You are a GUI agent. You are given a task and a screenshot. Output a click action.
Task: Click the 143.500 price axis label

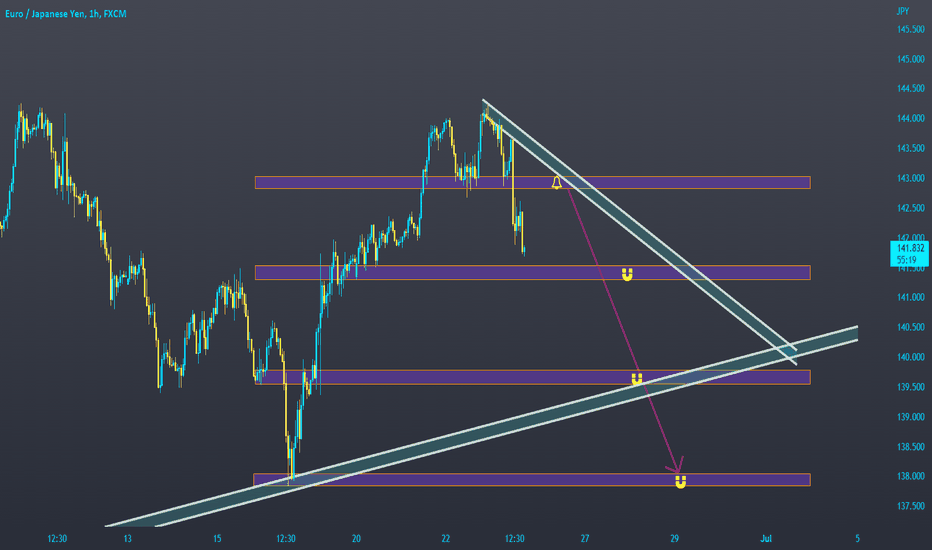pyautogui.click(x=911, y=148)
